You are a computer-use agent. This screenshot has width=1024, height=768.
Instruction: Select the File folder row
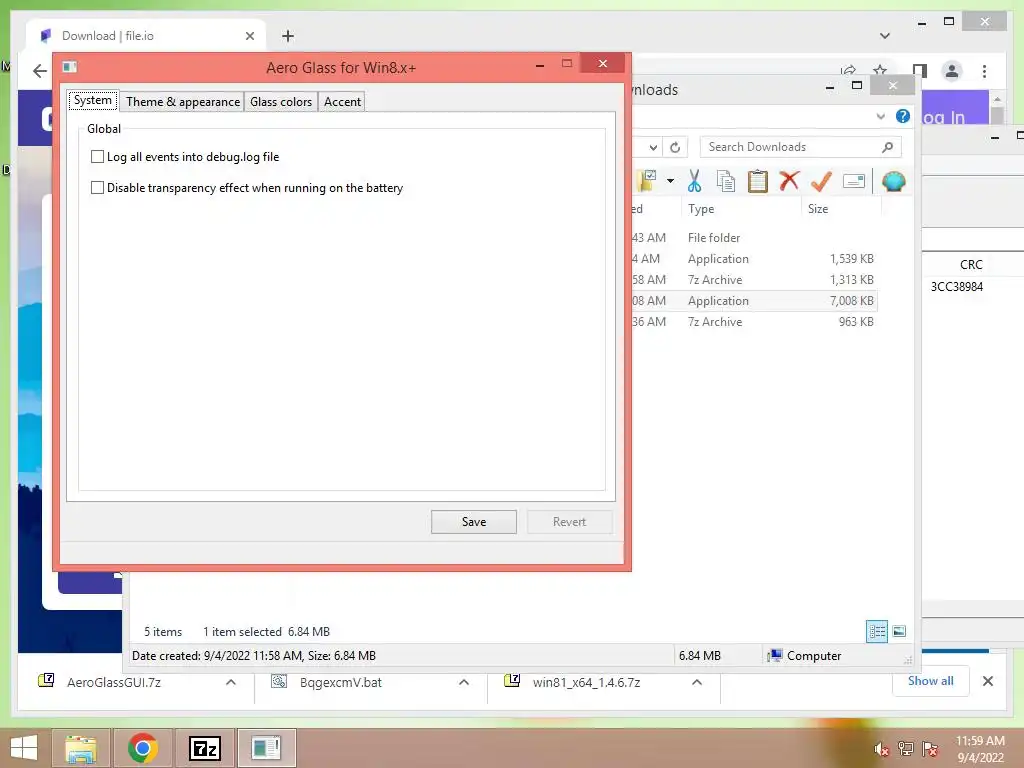pyautogui.click(x=752, y=238)
